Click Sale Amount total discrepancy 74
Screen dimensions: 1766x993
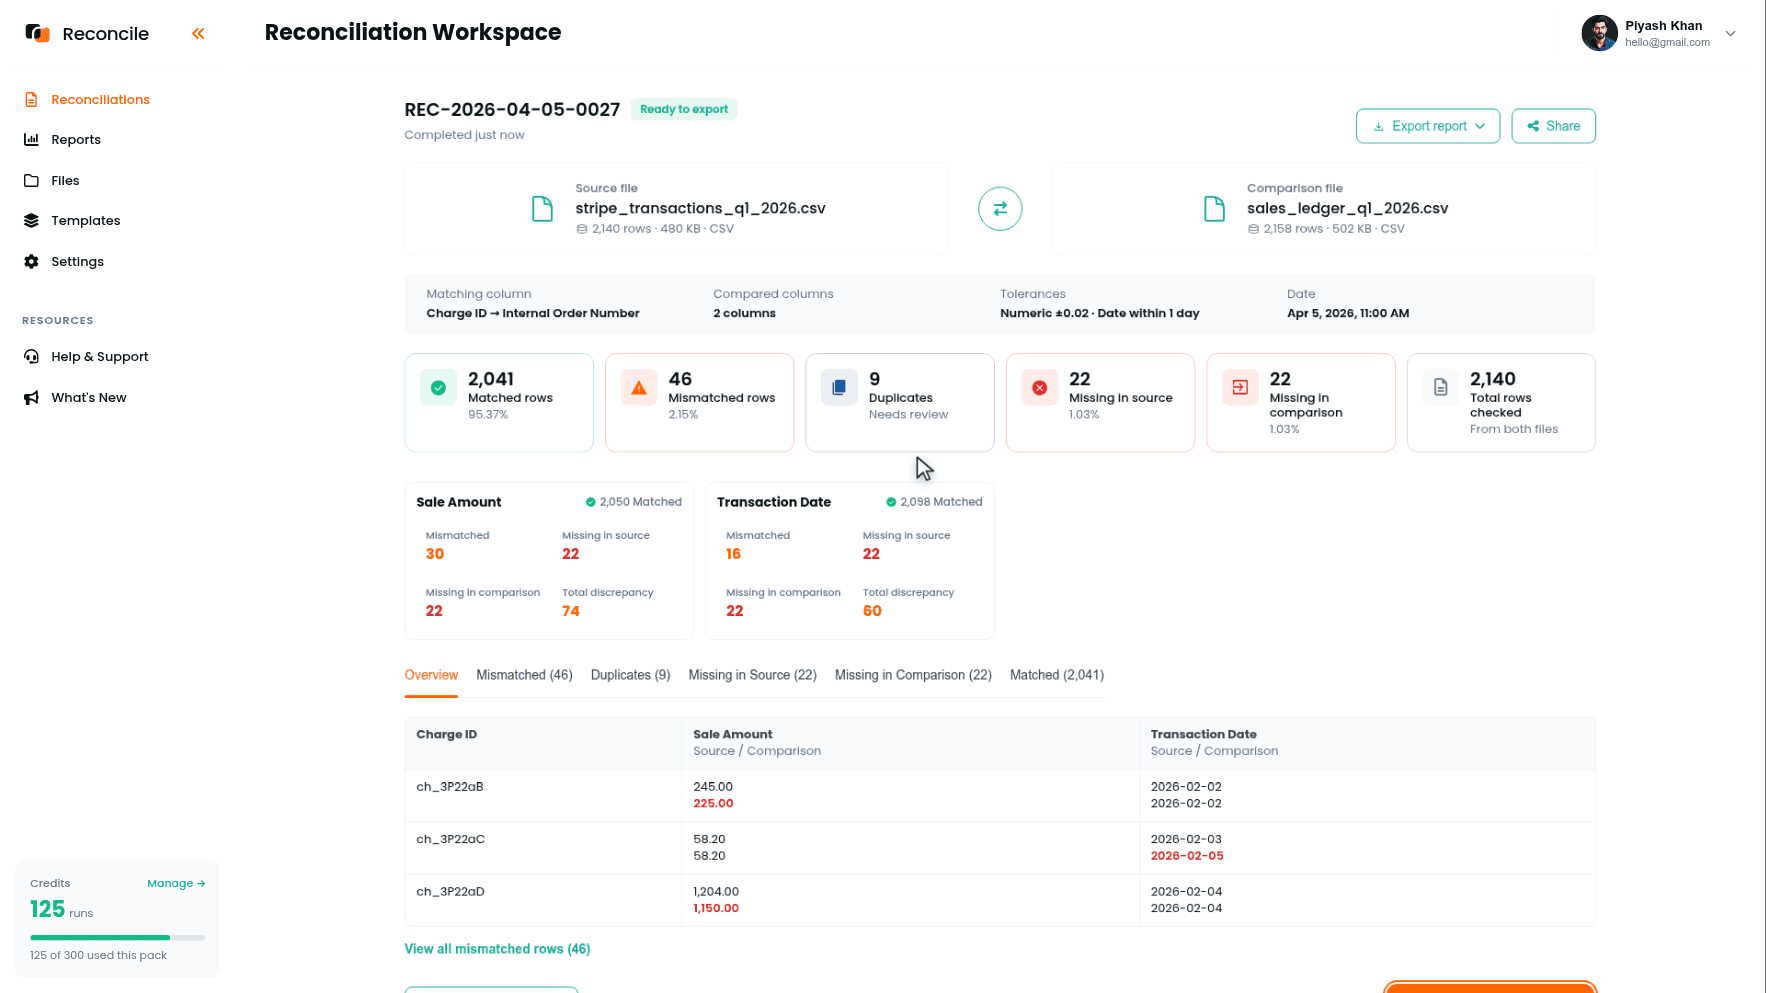tap(571, 611)
